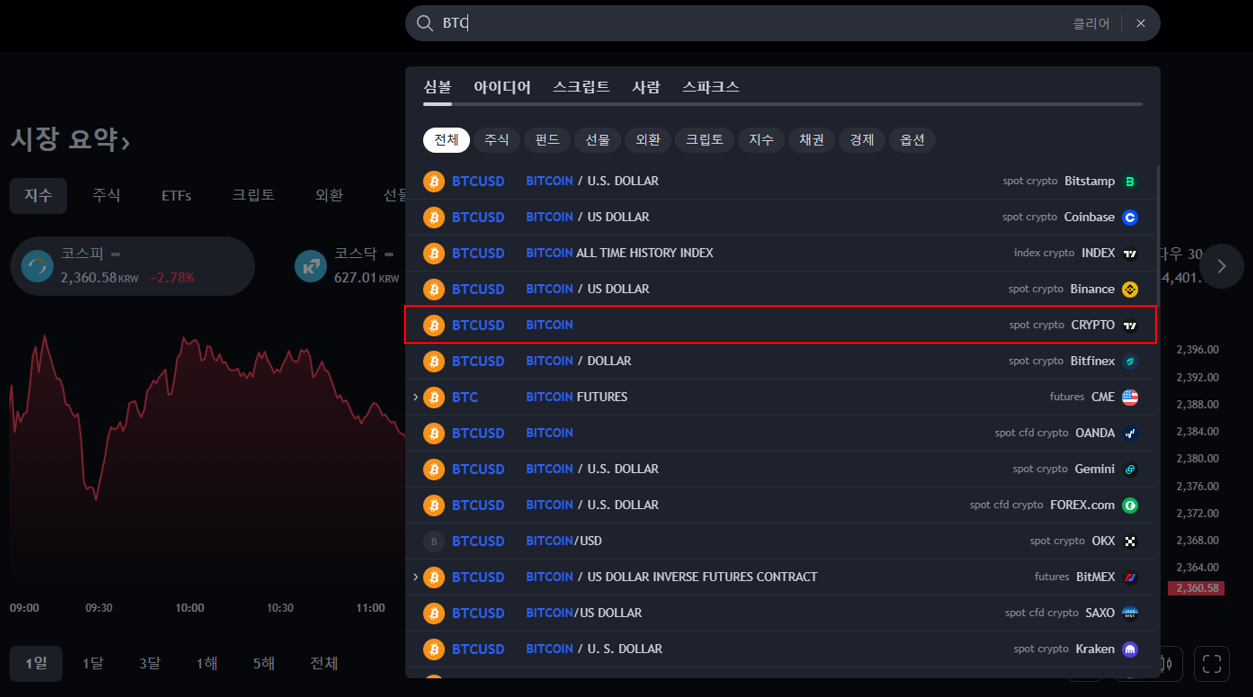Click the 2,360.58 red price label

tap(1194, 588)
